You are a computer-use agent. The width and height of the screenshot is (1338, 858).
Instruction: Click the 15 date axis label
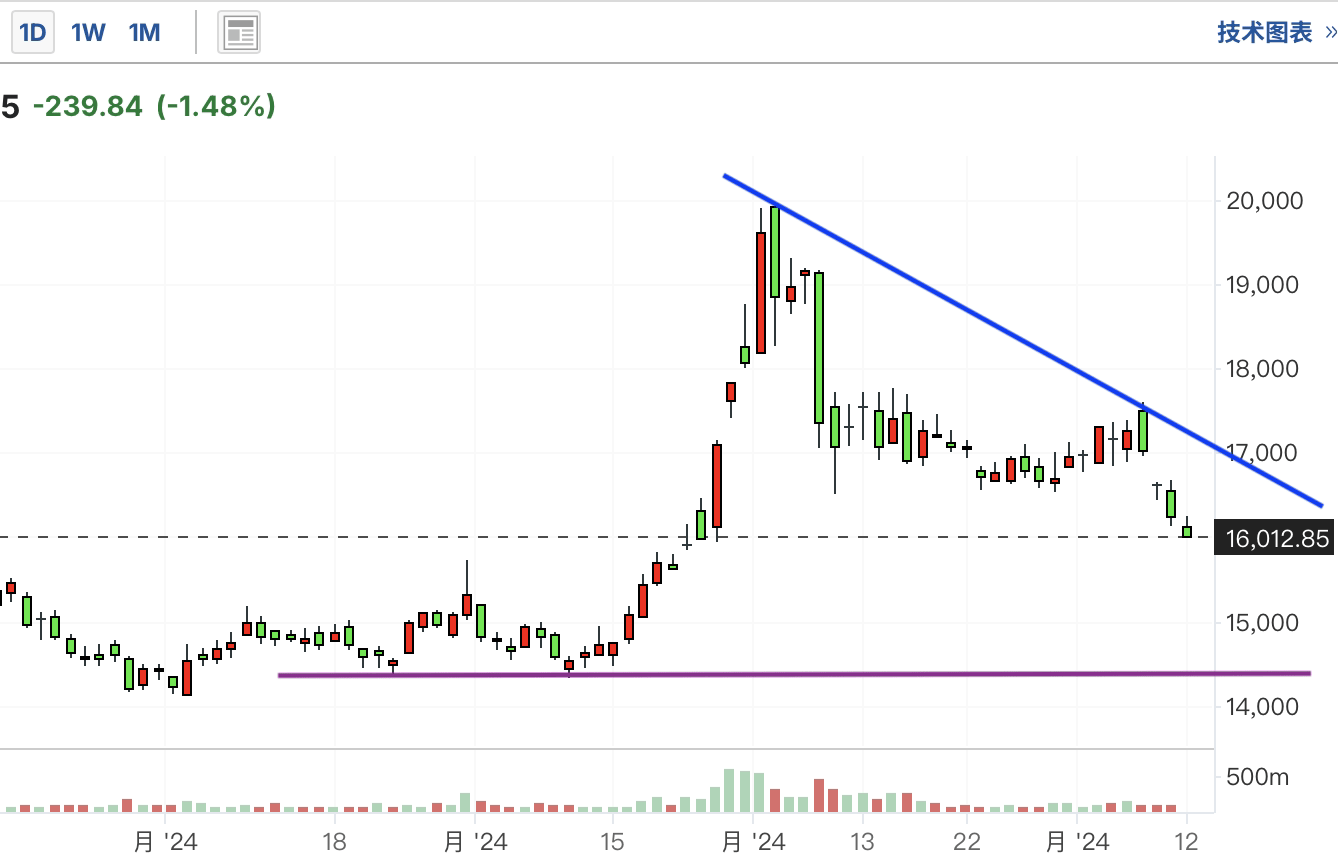[612, 842]
